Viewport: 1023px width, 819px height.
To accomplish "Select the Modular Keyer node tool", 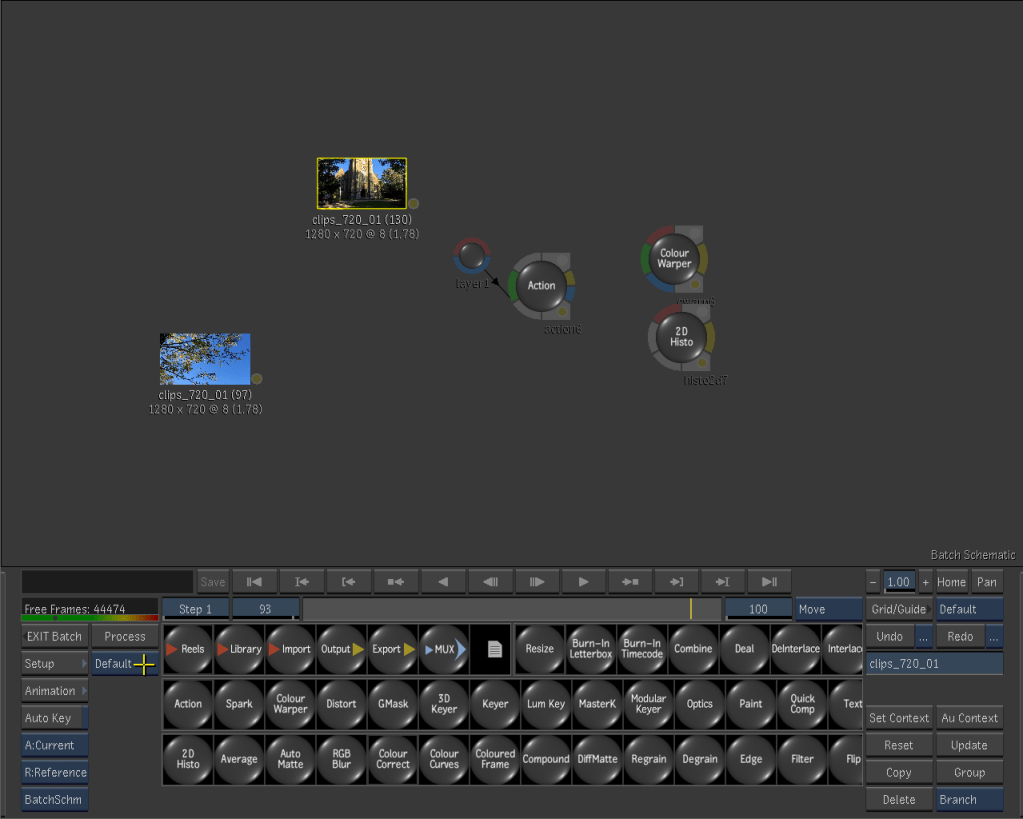I will point(648,704).
